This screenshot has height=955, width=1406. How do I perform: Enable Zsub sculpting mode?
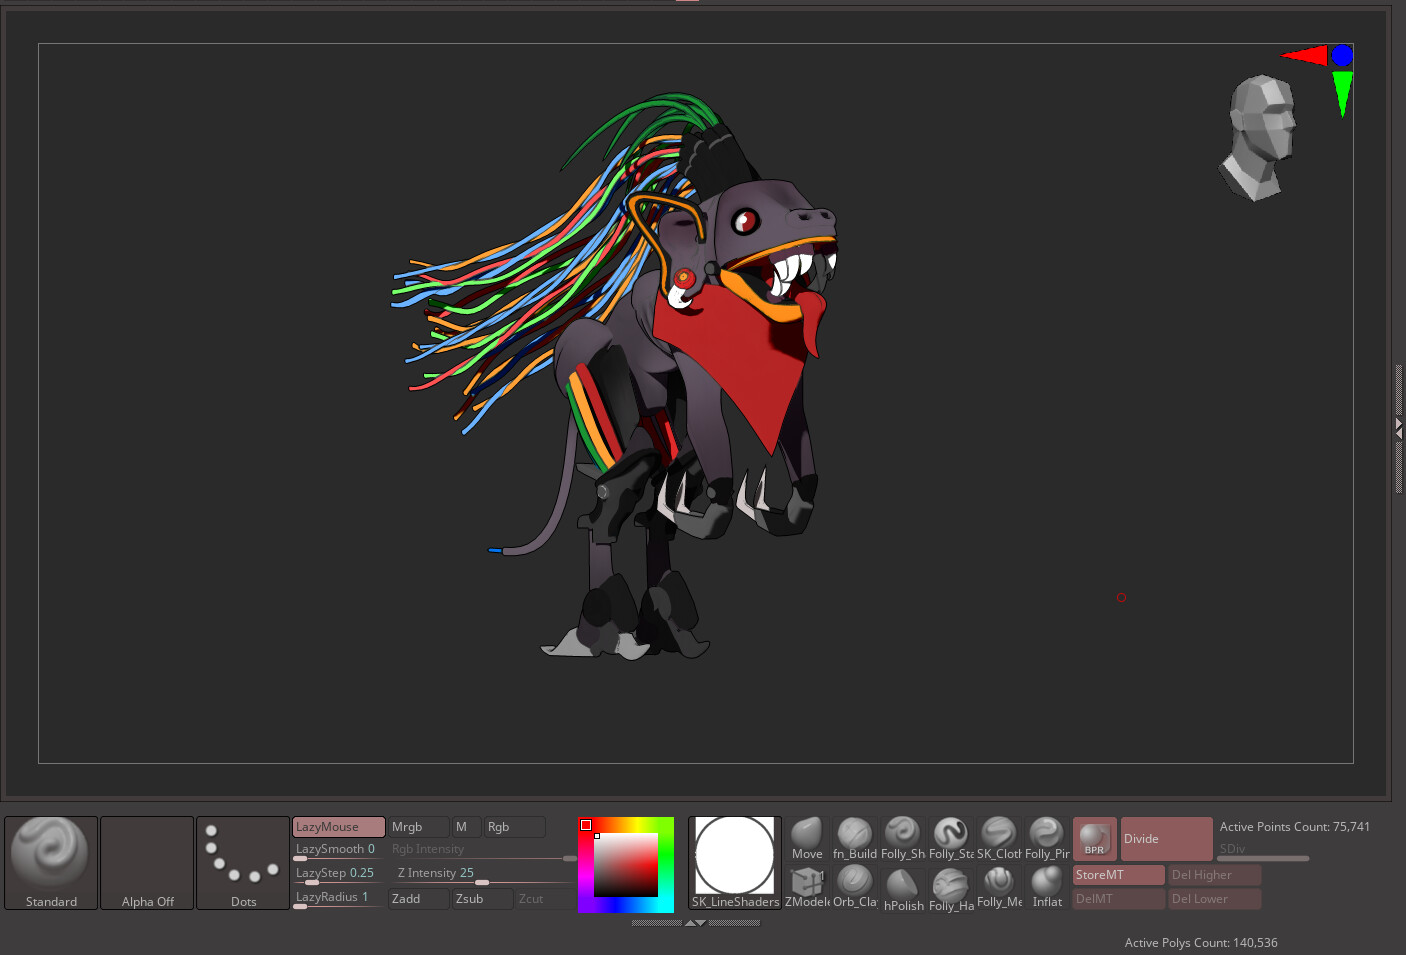point(482,899)
